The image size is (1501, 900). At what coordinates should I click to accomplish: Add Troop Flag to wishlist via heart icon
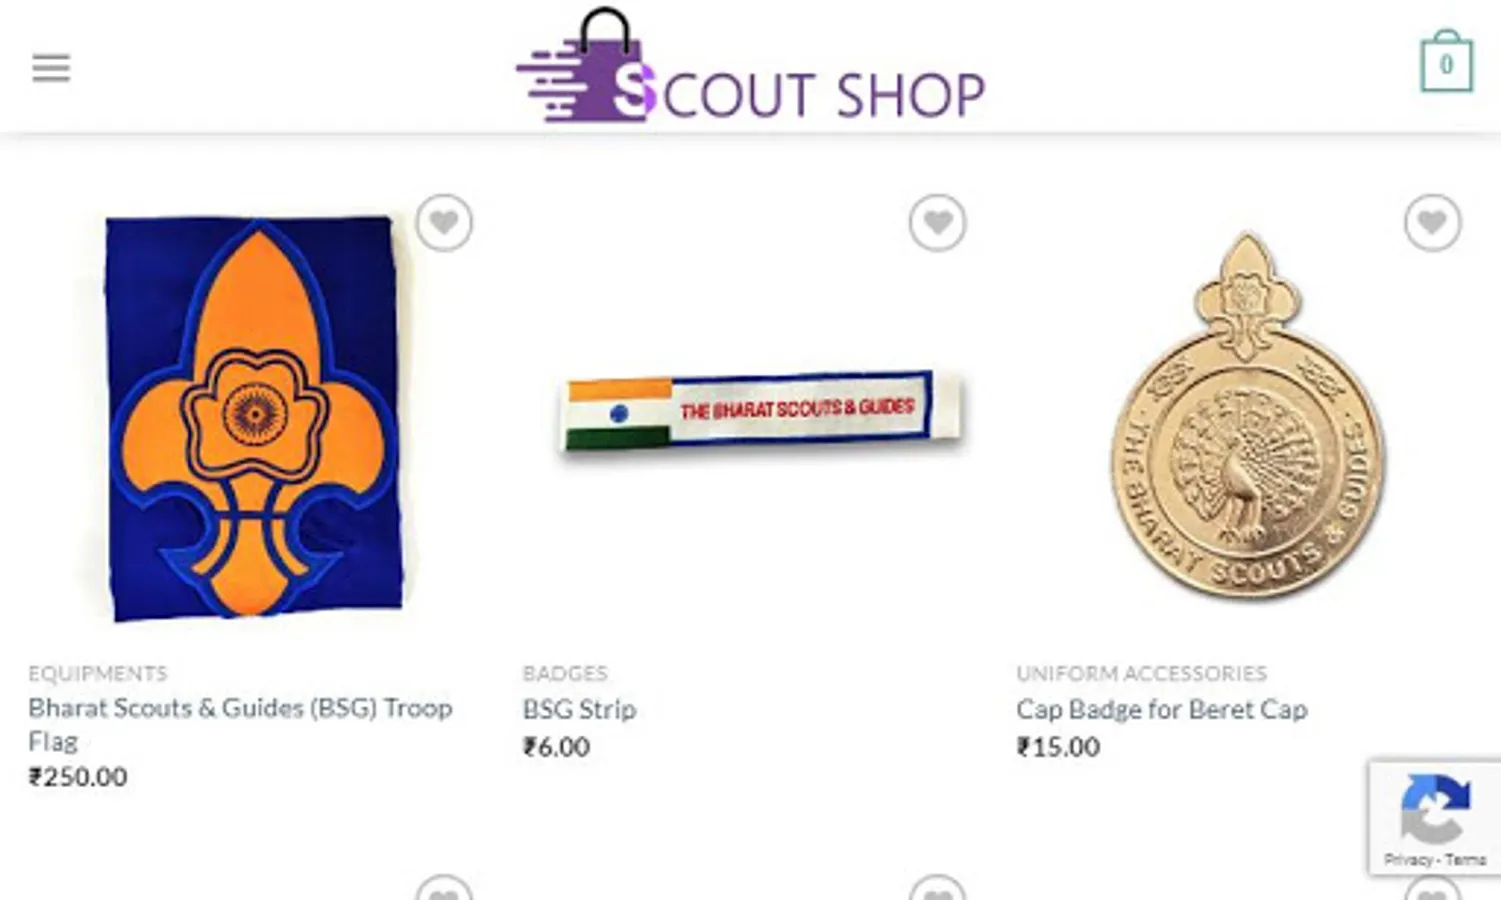tap(444, 222)
